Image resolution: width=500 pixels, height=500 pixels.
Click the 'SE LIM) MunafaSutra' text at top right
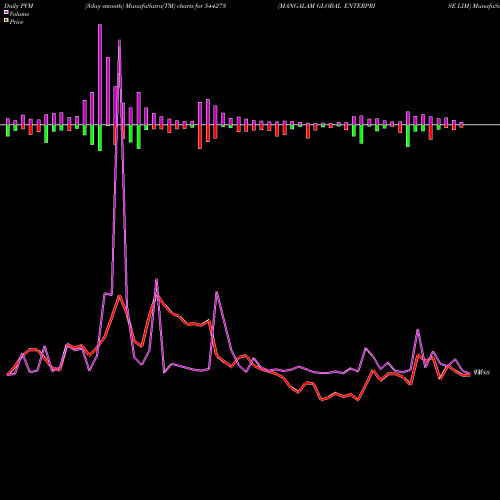(474, 6)
